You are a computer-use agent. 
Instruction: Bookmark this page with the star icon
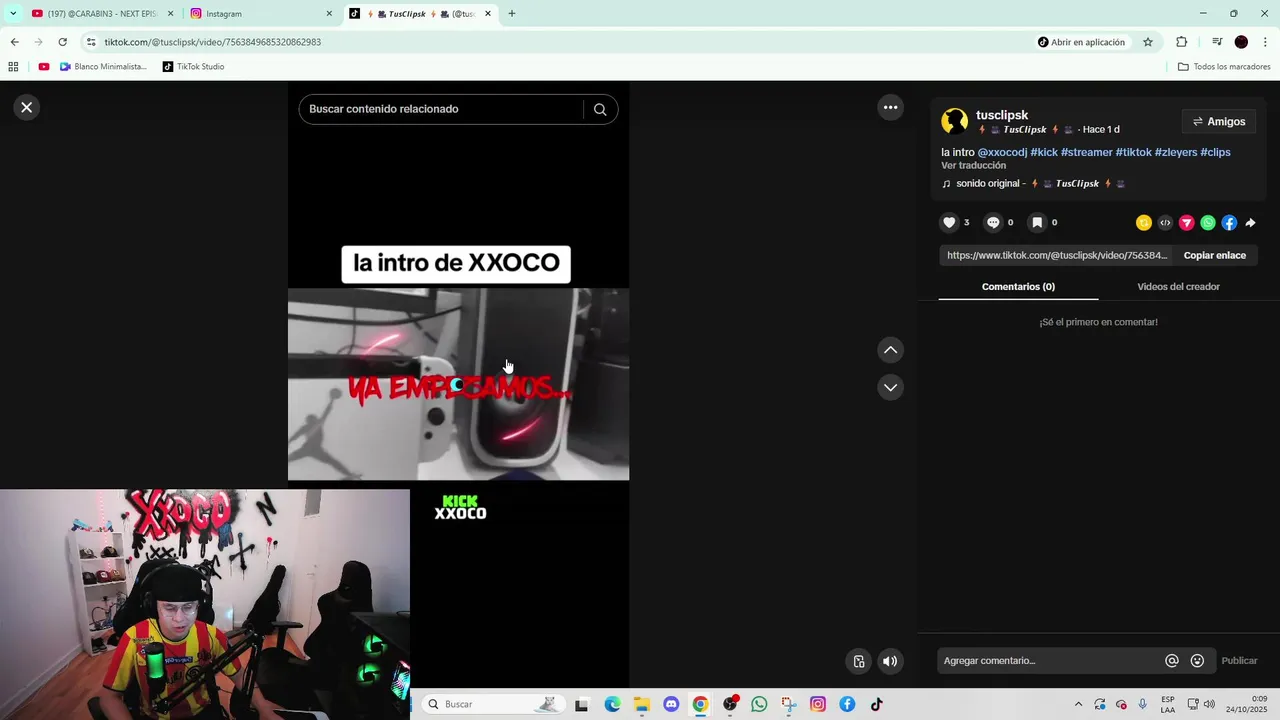[x=1148, y=42]
